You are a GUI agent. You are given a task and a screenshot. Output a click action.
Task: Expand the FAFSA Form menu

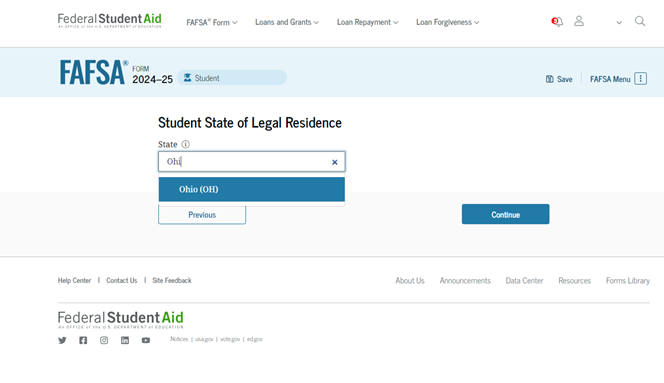pos(212,22)
